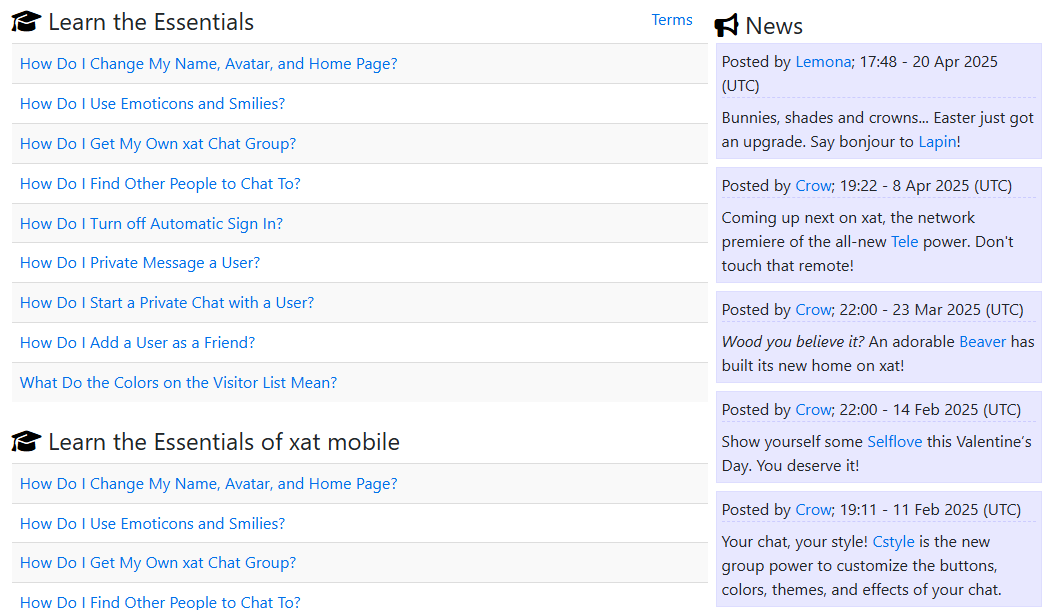Open the Beaver power link
The image size is (1047, 610).
pyautogui.click(x=982, y=341)
